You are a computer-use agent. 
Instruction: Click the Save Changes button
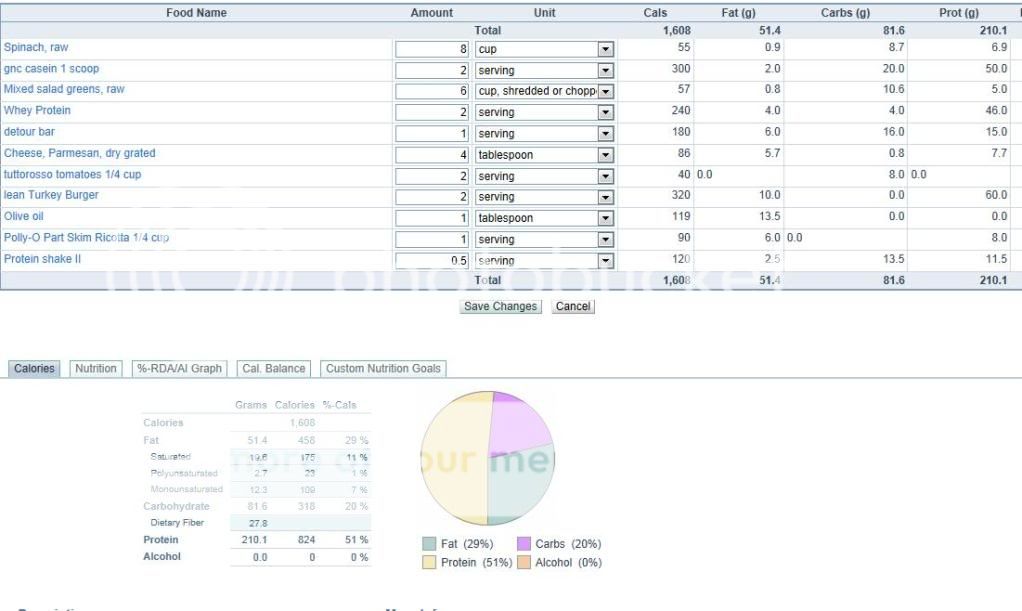[501, 307]
